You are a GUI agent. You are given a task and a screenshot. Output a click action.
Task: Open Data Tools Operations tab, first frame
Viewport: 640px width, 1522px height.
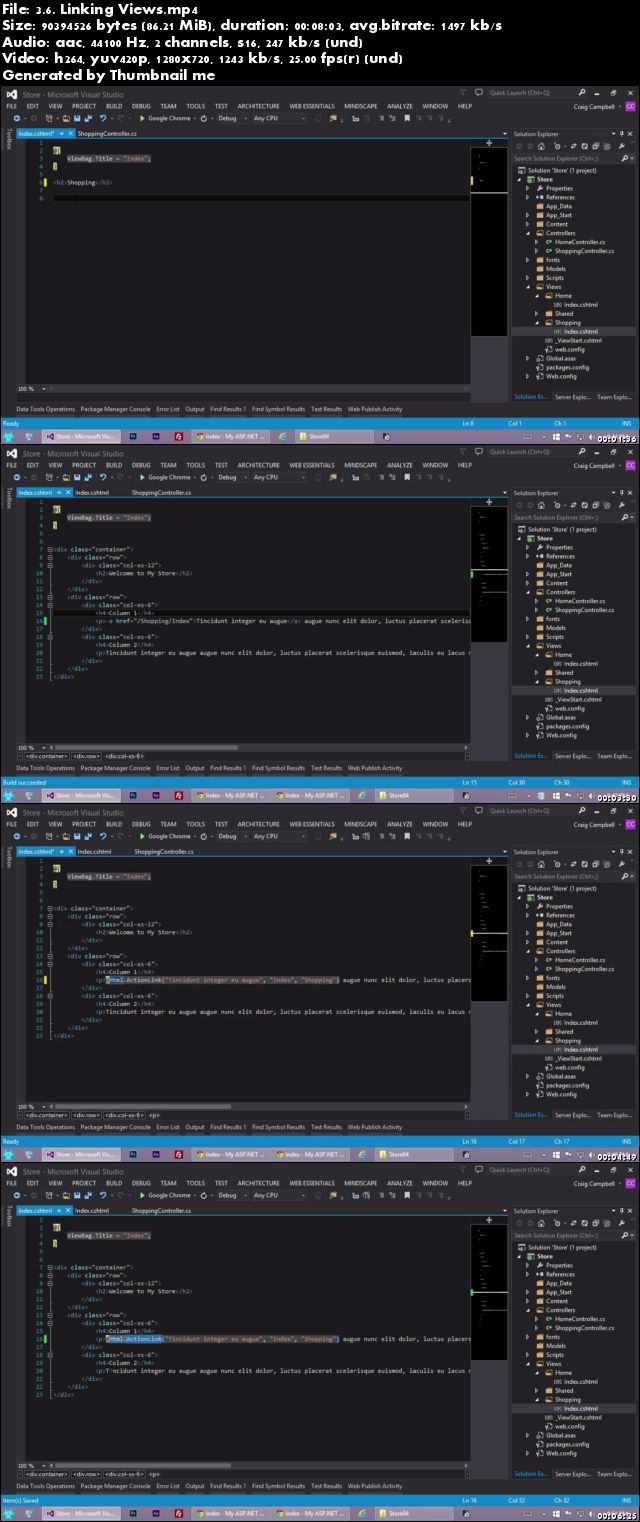(x=45, y=409)
